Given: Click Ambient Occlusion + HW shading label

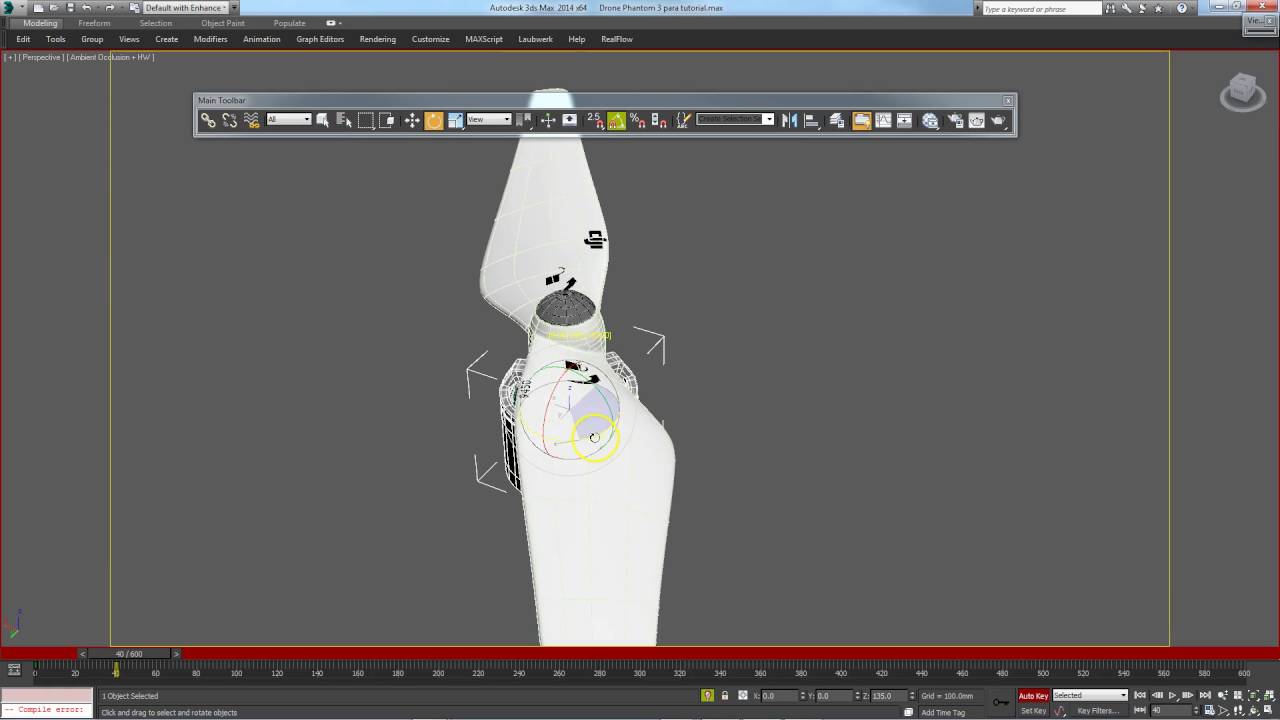Looking at the screenshot, I should click(x=111, y=57).
